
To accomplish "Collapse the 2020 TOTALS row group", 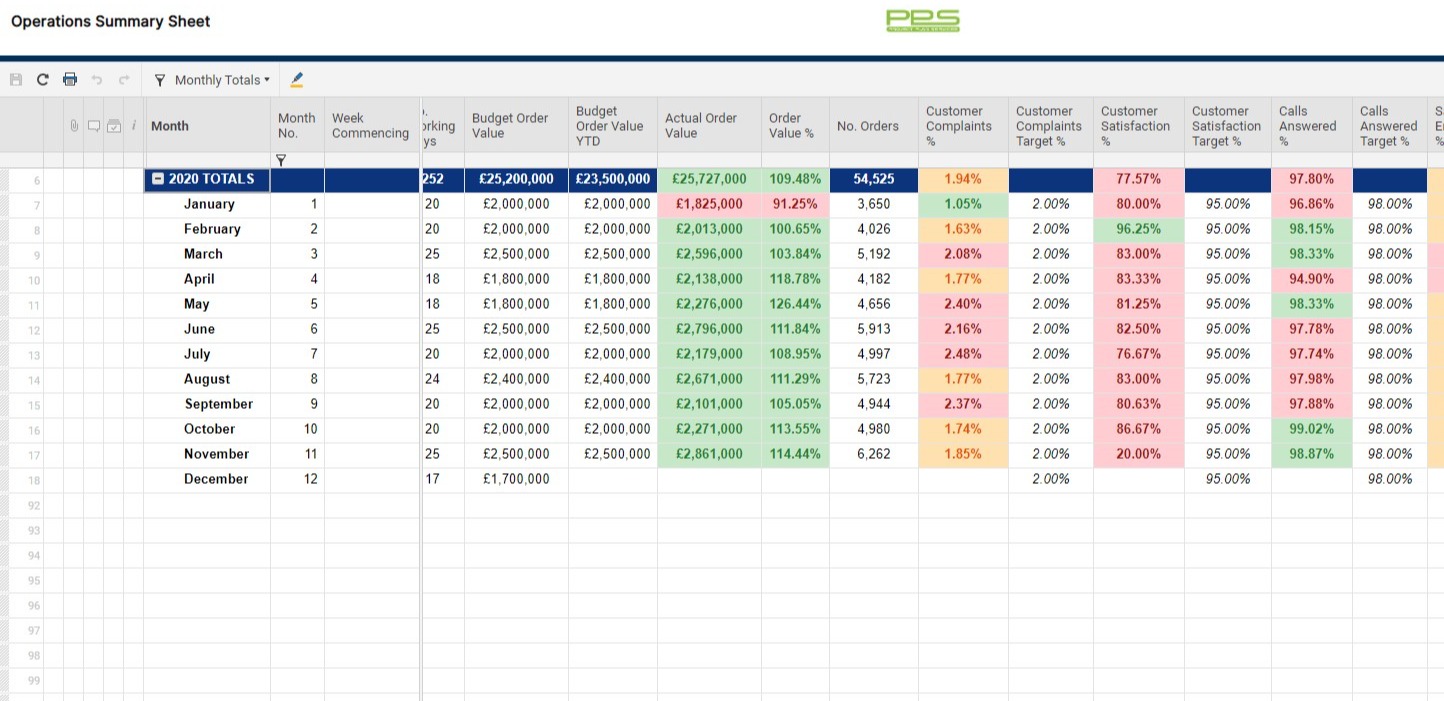I will click(158, 179).
